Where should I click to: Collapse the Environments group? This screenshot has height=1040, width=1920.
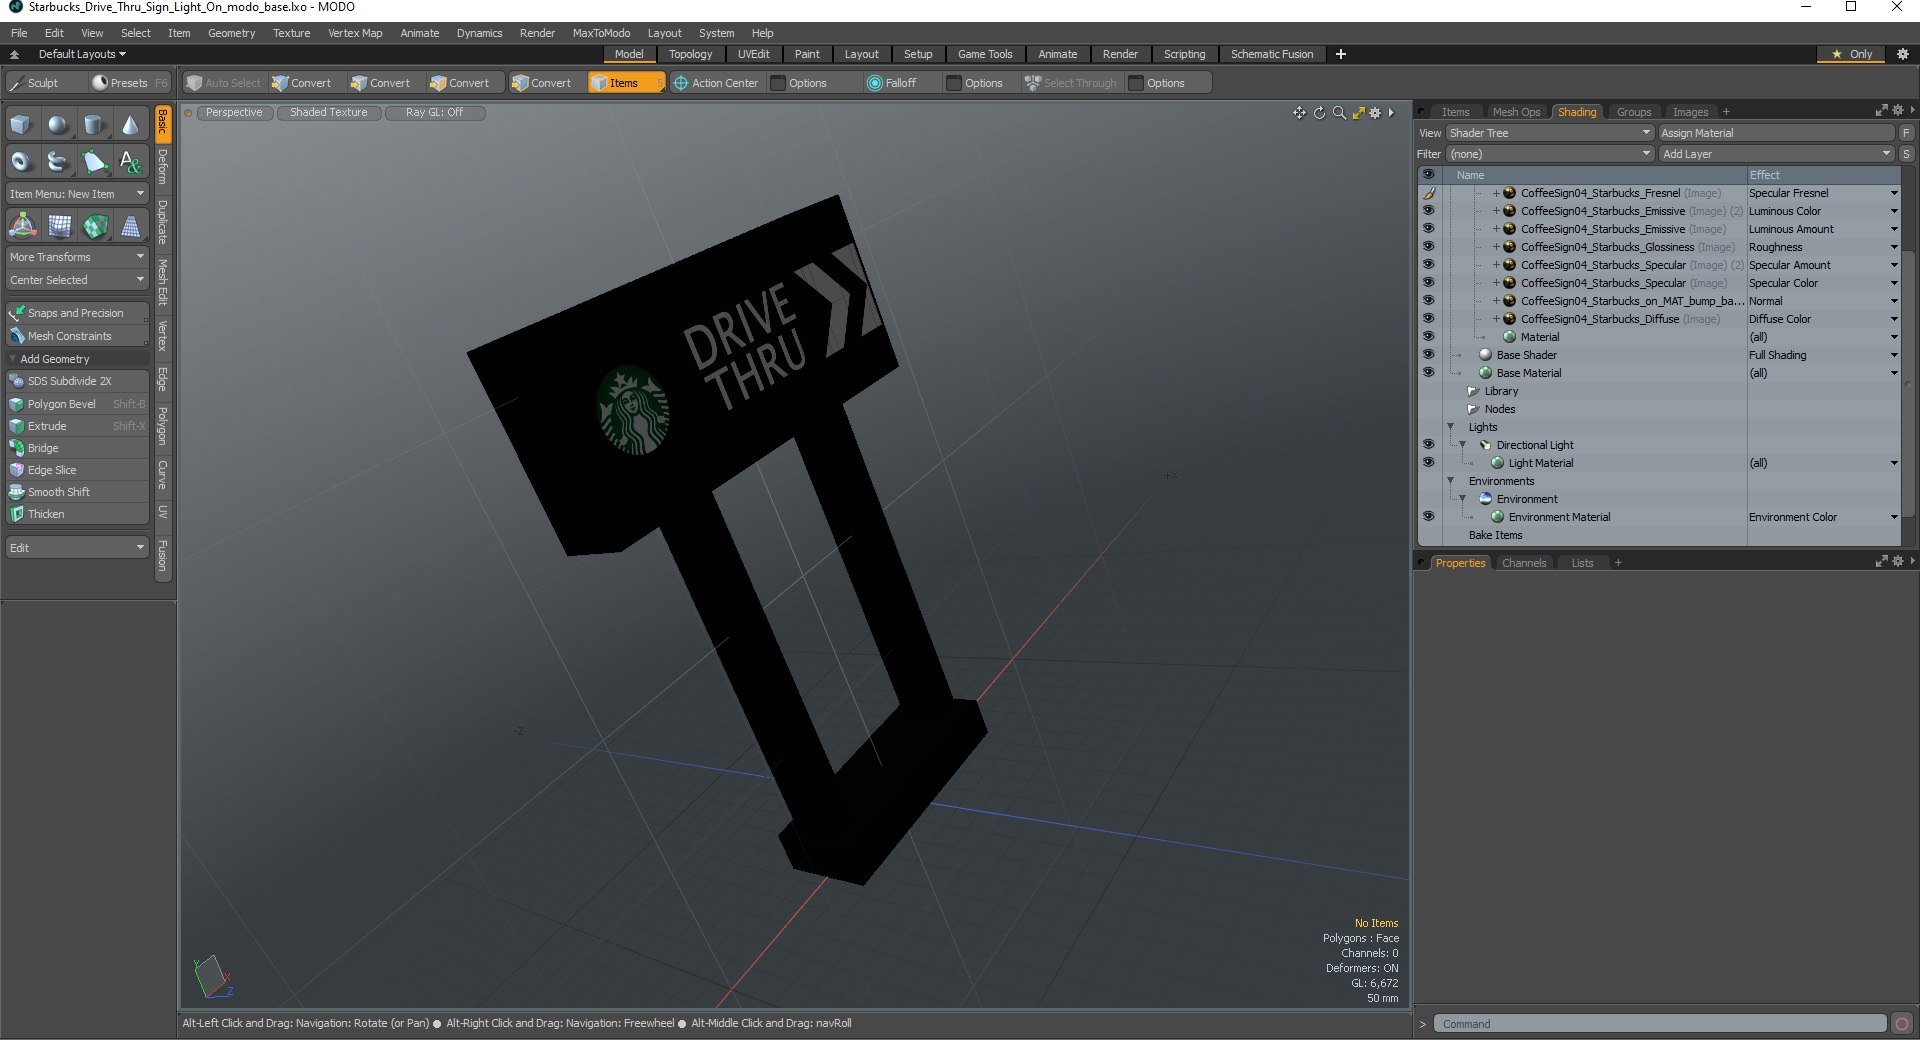(x=1451, y=481)
